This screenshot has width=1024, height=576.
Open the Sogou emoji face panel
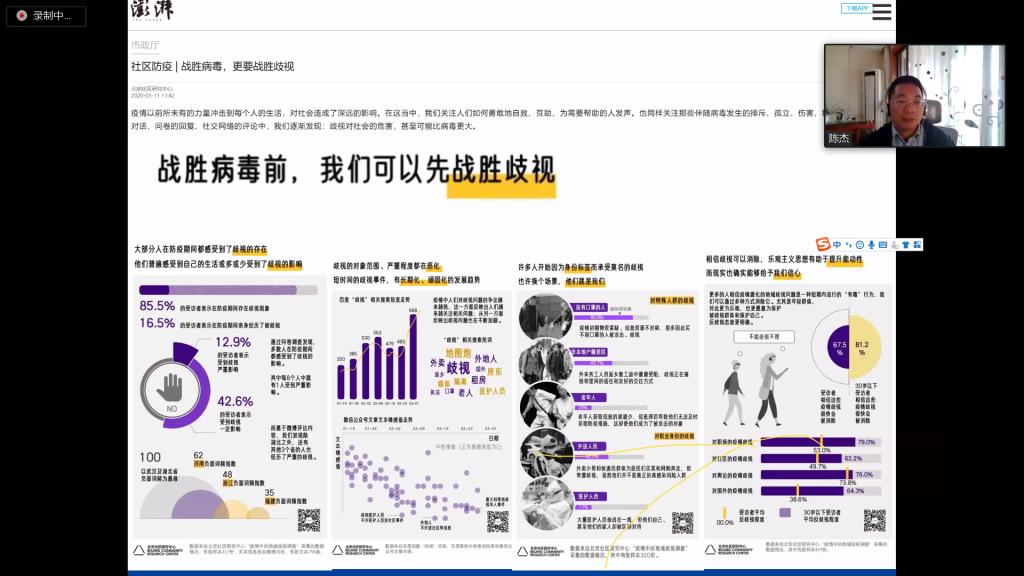pyautogui.click(x=860, y=244)
